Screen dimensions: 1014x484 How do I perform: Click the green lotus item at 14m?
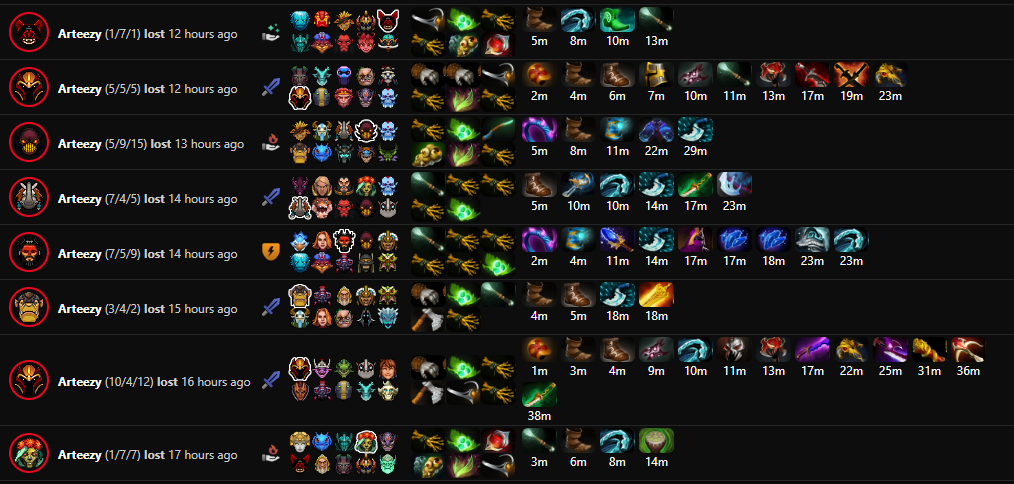[x=656, y=440]
